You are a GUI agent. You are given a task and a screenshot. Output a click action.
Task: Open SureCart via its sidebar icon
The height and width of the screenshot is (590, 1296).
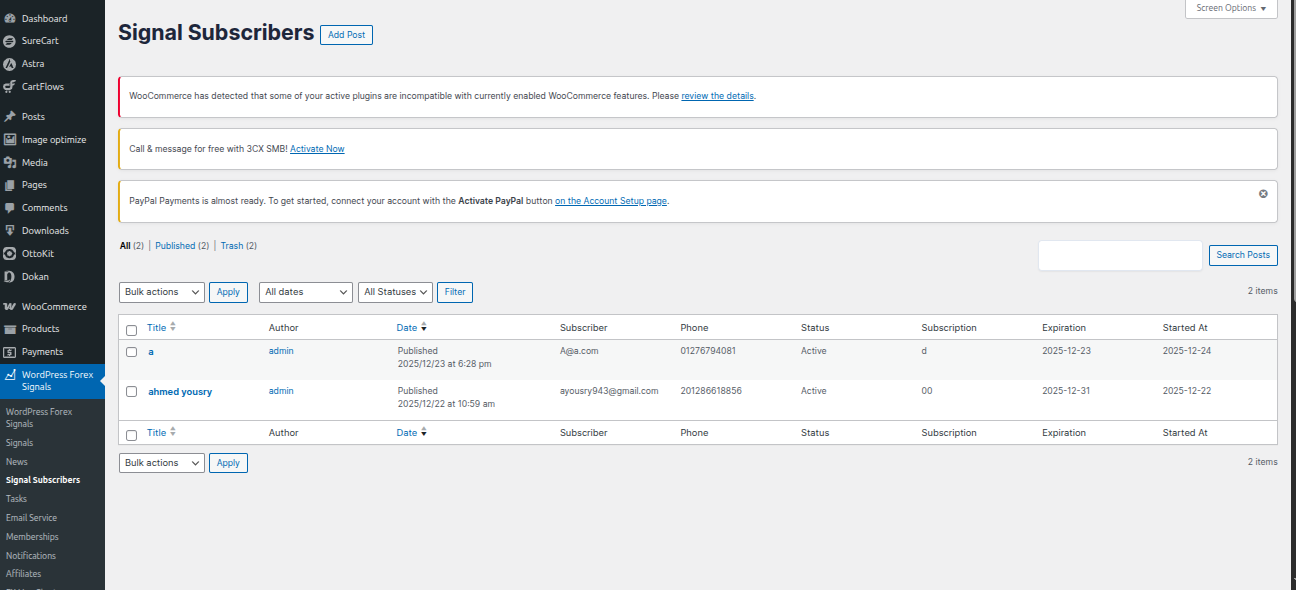click(x=10, y=41)
